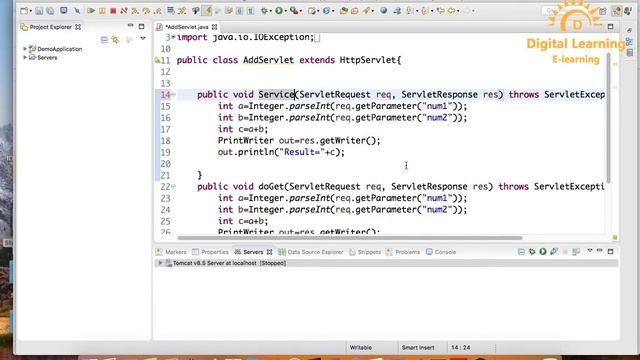
Task: Open the New wizard dropdown arrow
Action: click(x=31, y=11)
